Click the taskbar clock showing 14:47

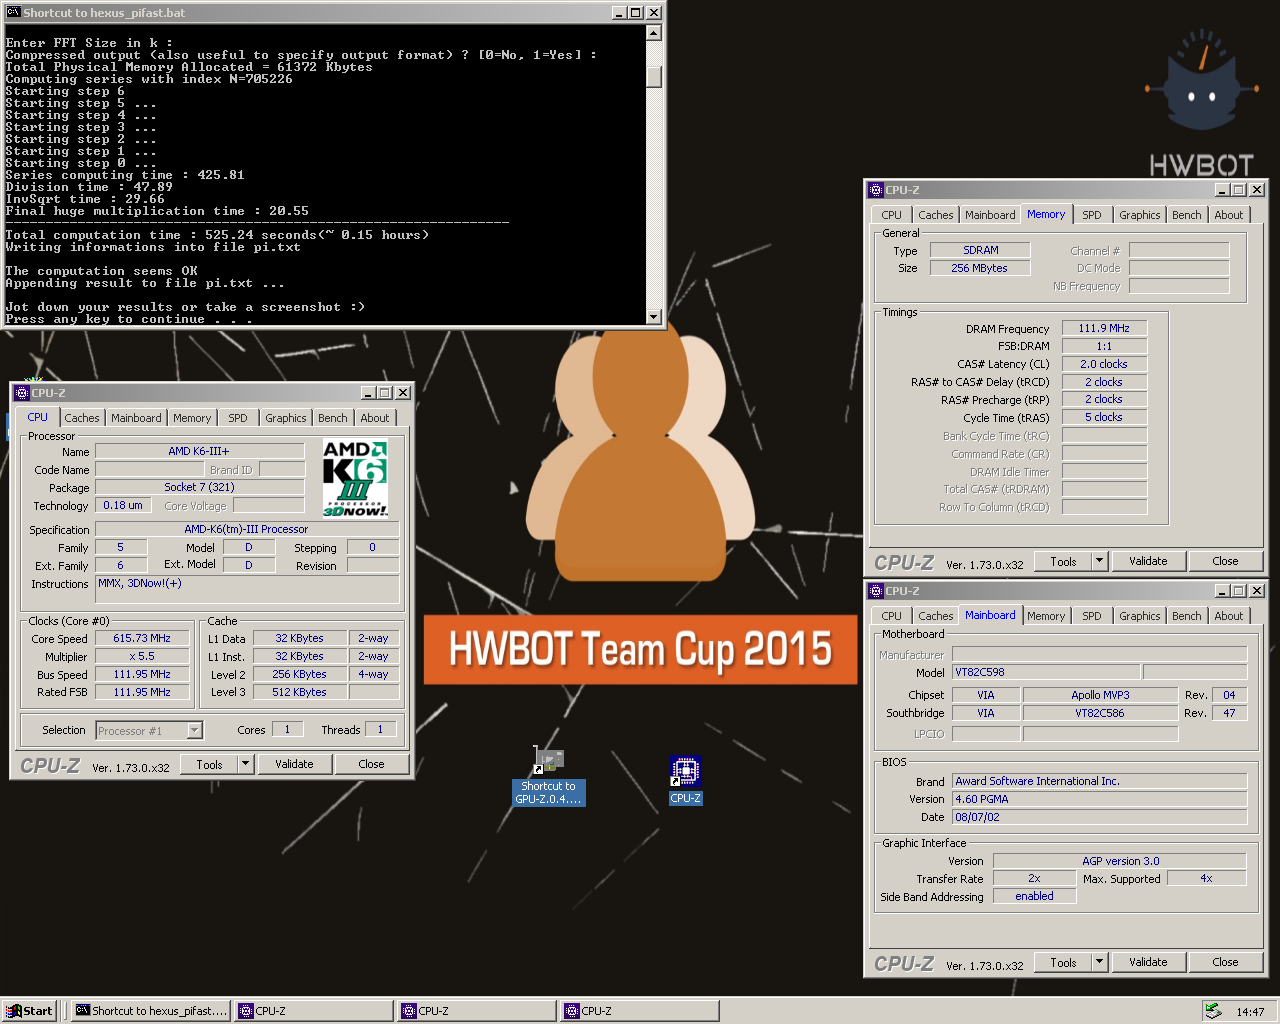1250,1012
